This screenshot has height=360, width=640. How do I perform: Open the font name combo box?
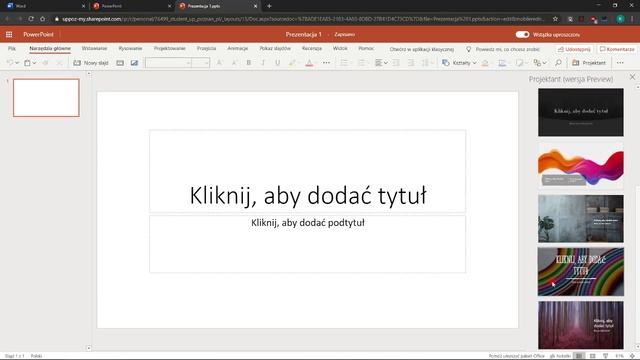click(x=169, y=63)
